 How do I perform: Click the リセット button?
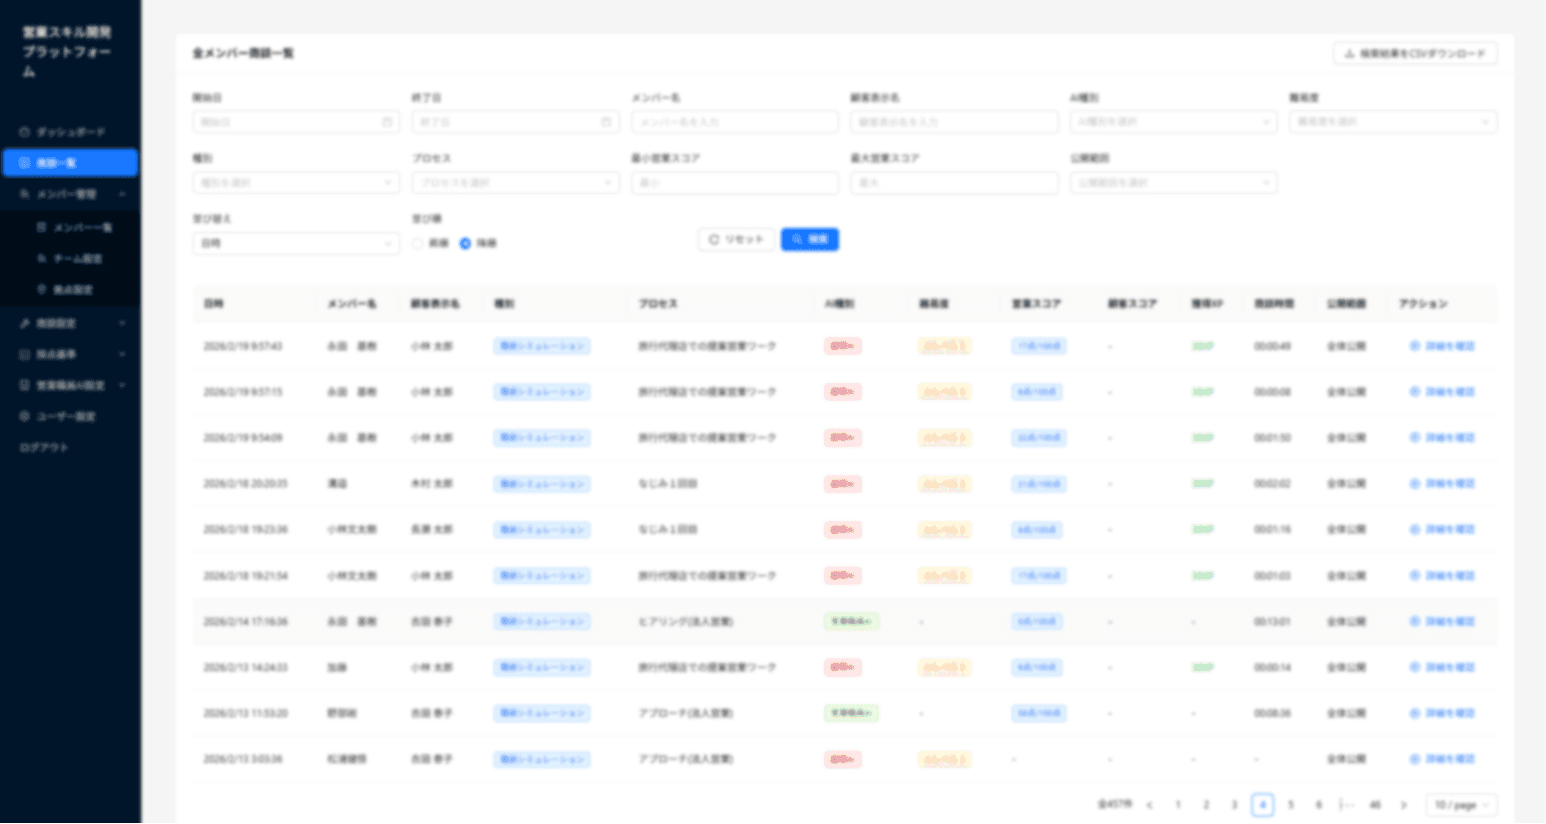pos(736,240)
